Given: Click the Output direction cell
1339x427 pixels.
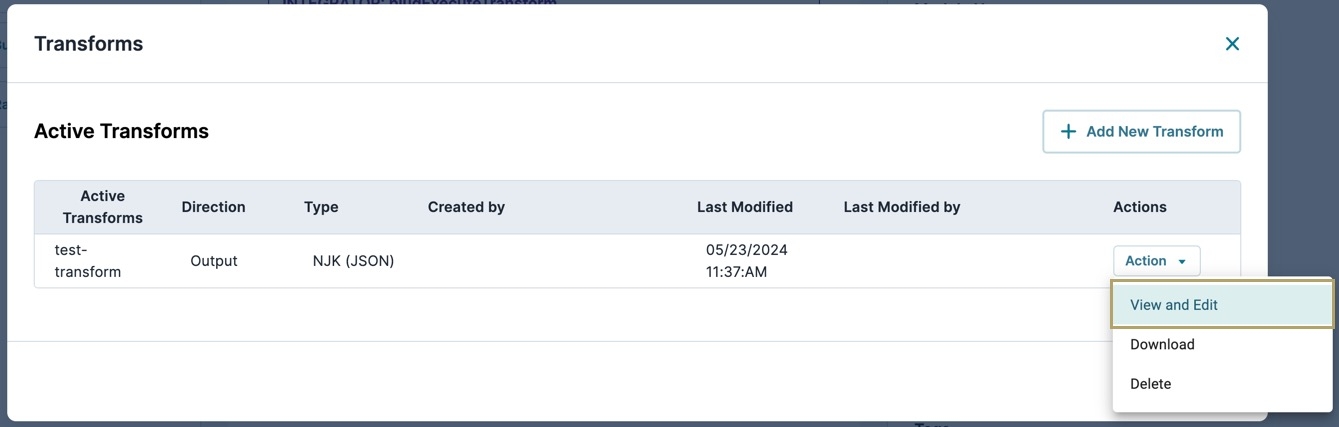Looking at the screenshot, I should [x=214, y=261].
